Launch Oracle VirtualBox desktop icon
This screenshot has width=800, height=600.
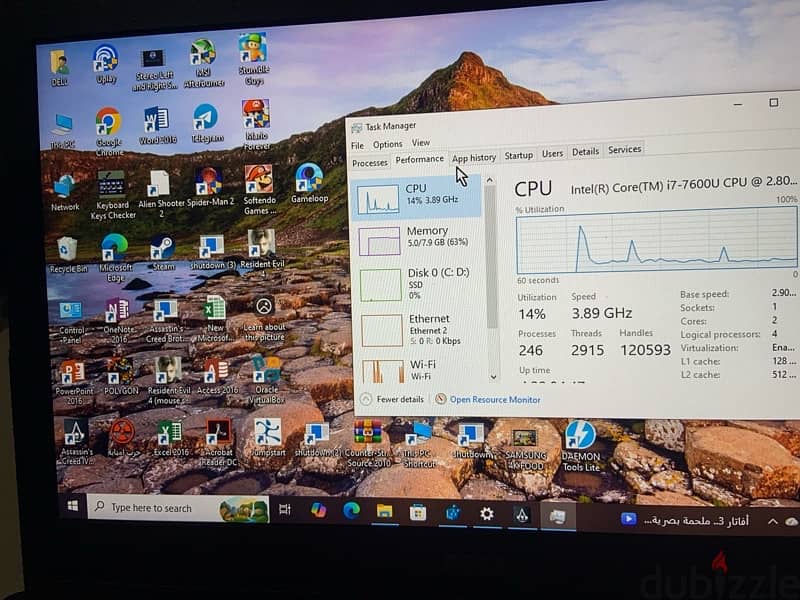[267, 380]
